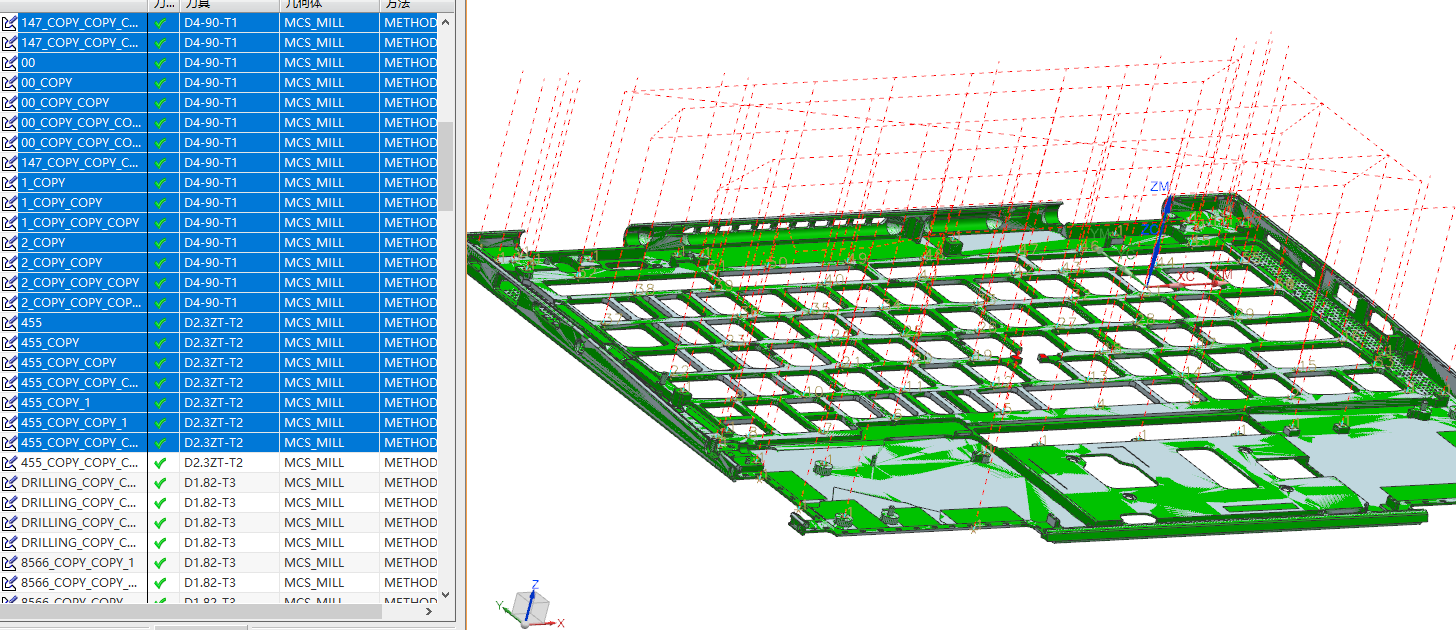Click the D2.3ZT-T2 tool cell in the 455_COPY_1 row

point(229,403)
